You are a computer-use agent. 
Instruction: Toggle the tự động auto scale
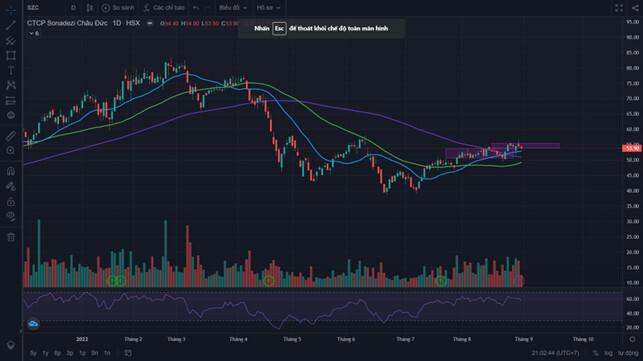[628, 353]
